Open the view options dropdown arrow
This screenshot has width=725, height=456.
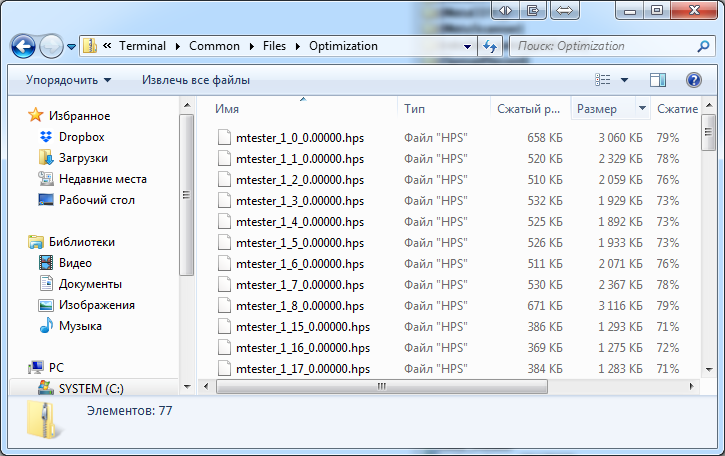(x=624, y=80)
